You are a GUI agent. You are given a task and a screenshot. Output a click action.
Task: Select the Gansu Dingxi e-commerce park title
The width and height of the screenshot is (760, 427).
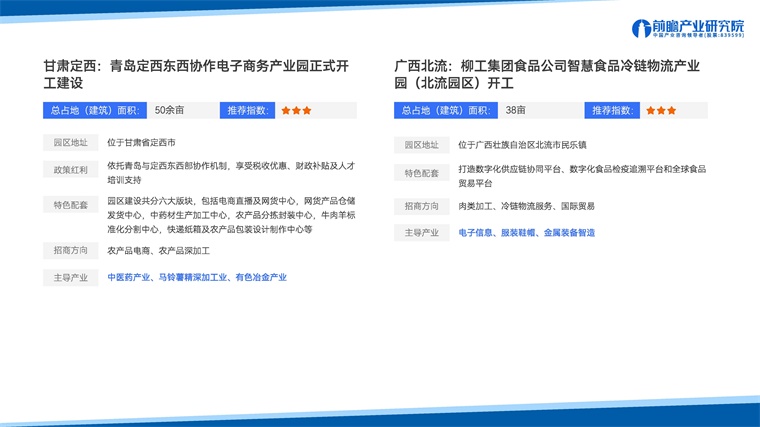coord(196,74)
